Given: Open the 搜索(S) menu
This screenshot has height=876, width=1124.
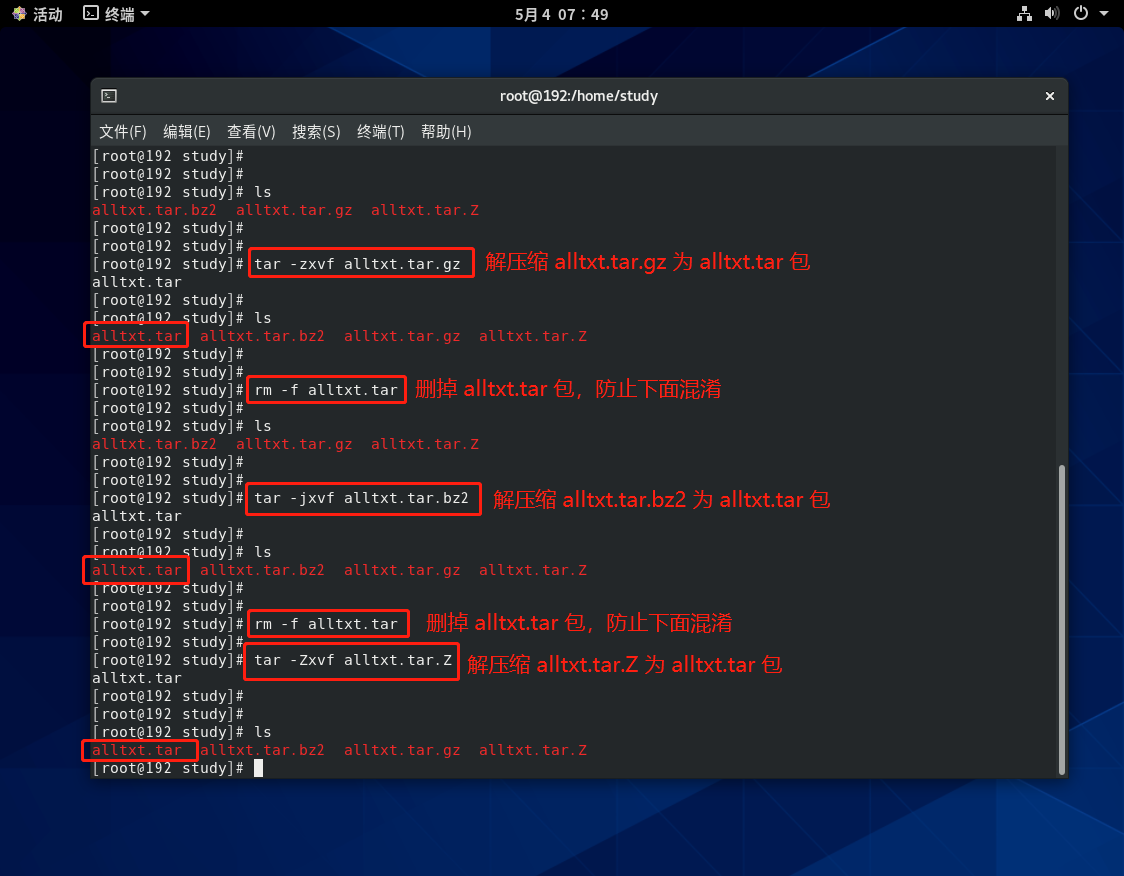Looking at the screenshot, I should tap(316, 132).
